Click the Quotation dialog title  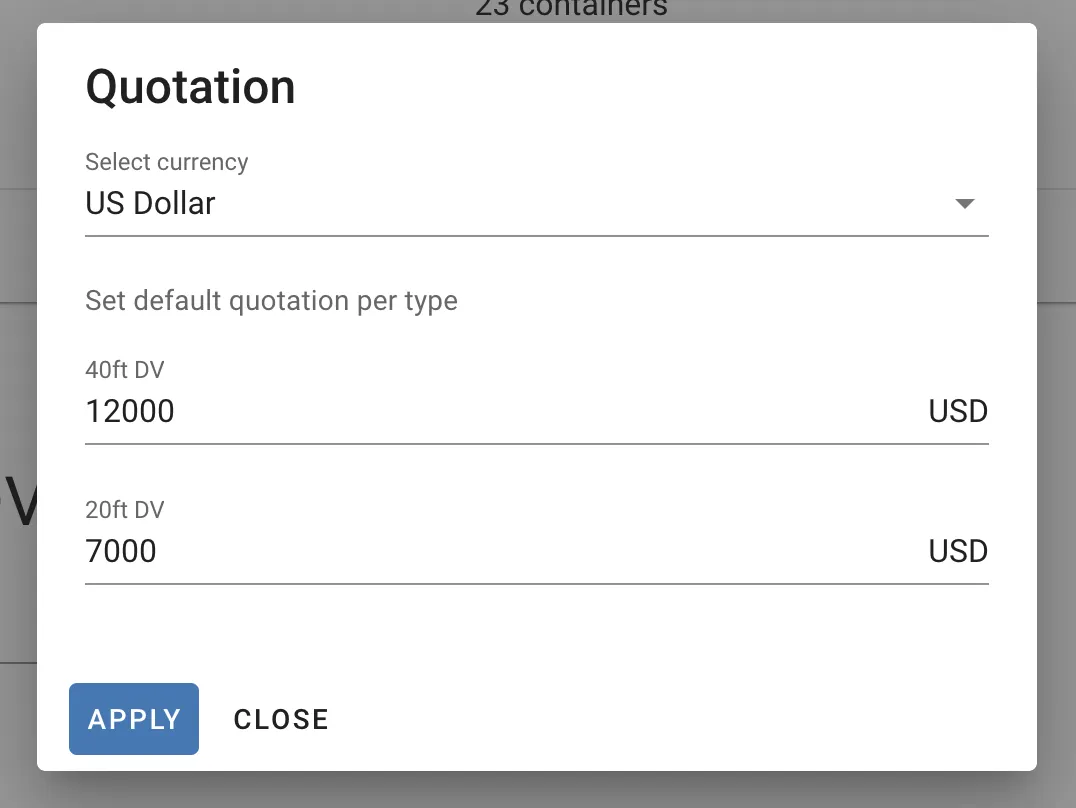[190, 86]
